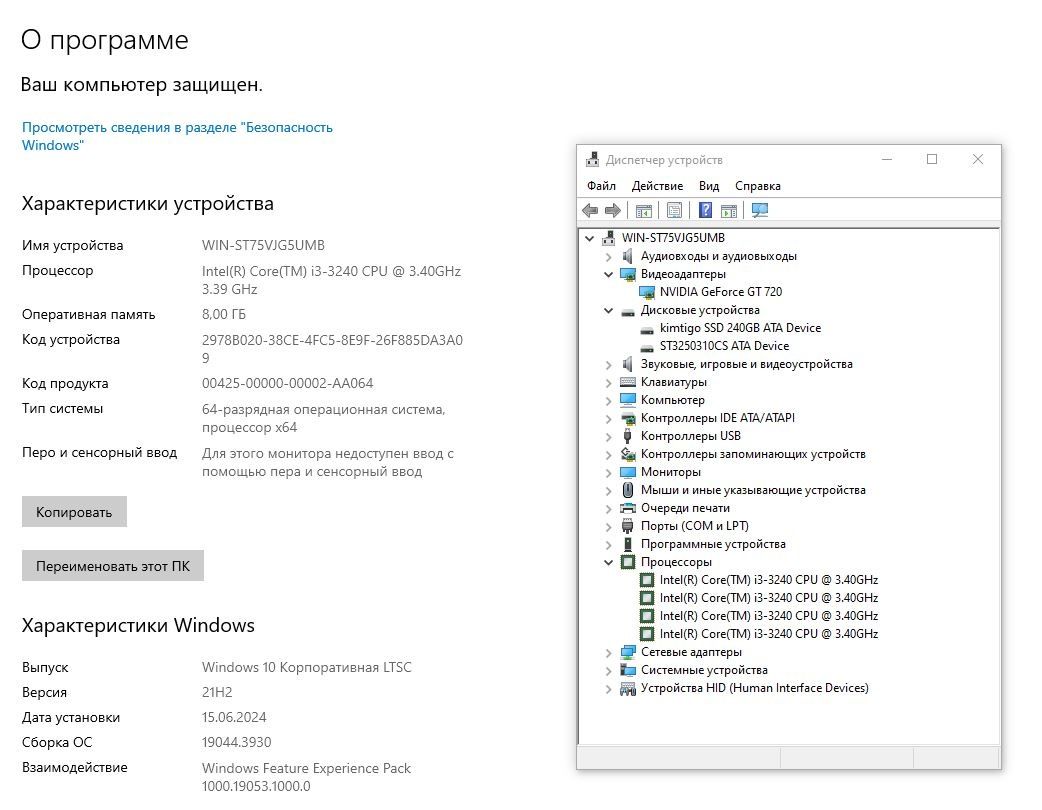
Task: Click the Копировать button under device specs
Action: (74, 512)
